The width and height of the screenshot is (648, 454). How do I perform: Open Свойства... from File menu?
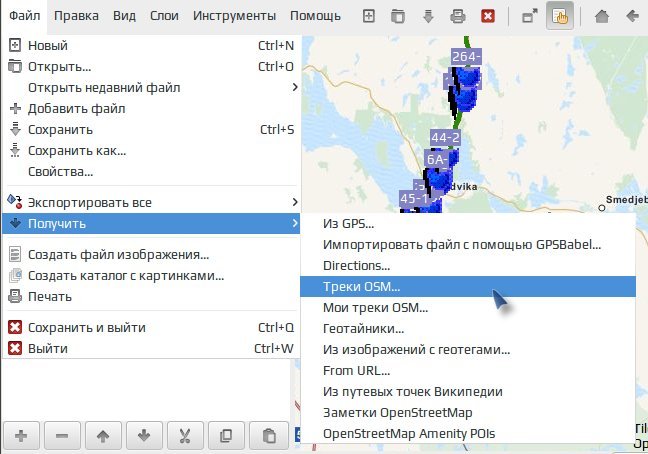click(x=151, y=171)
